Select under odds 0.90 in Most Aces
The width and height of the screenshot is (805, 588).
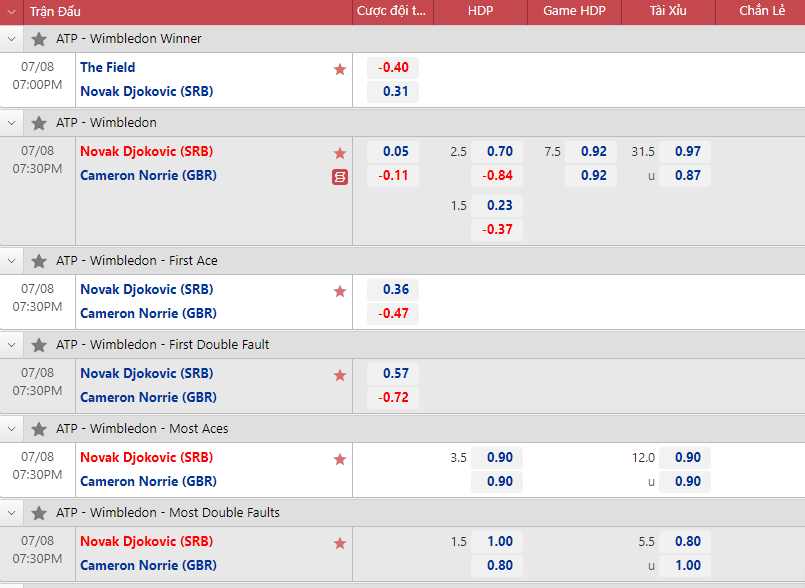[685, 482]
